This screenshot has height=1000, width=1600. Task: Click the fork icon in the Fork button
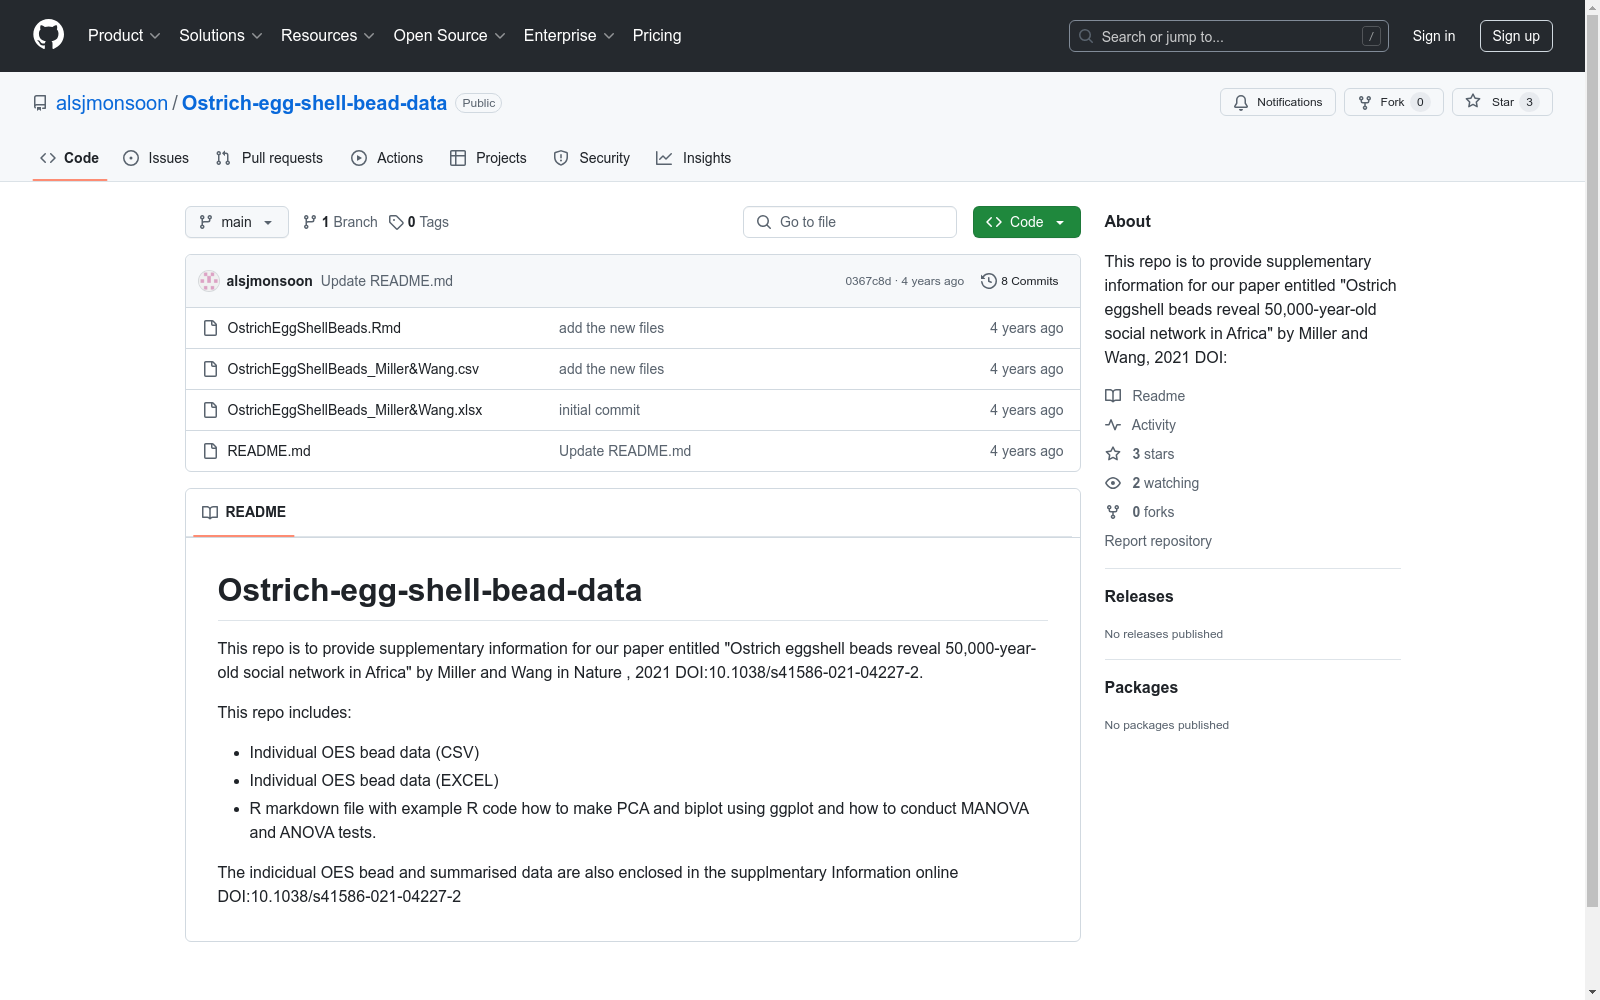pos(1365,102)
